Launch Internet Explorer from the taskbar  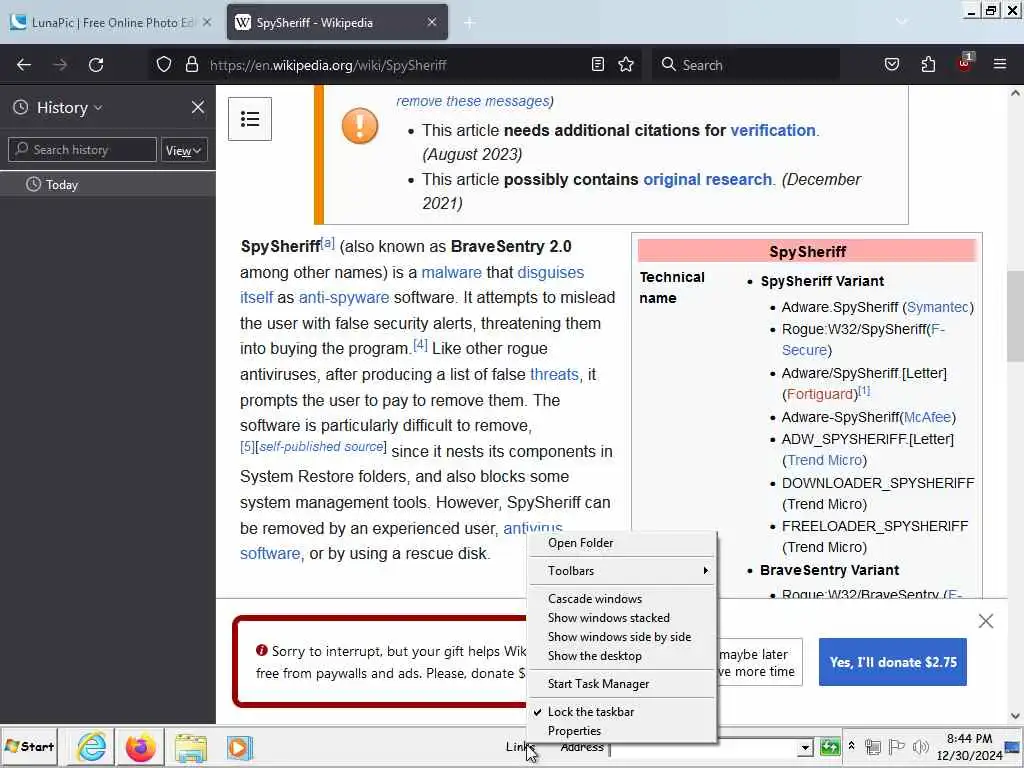pyautogui.click(x=92, y=747)
